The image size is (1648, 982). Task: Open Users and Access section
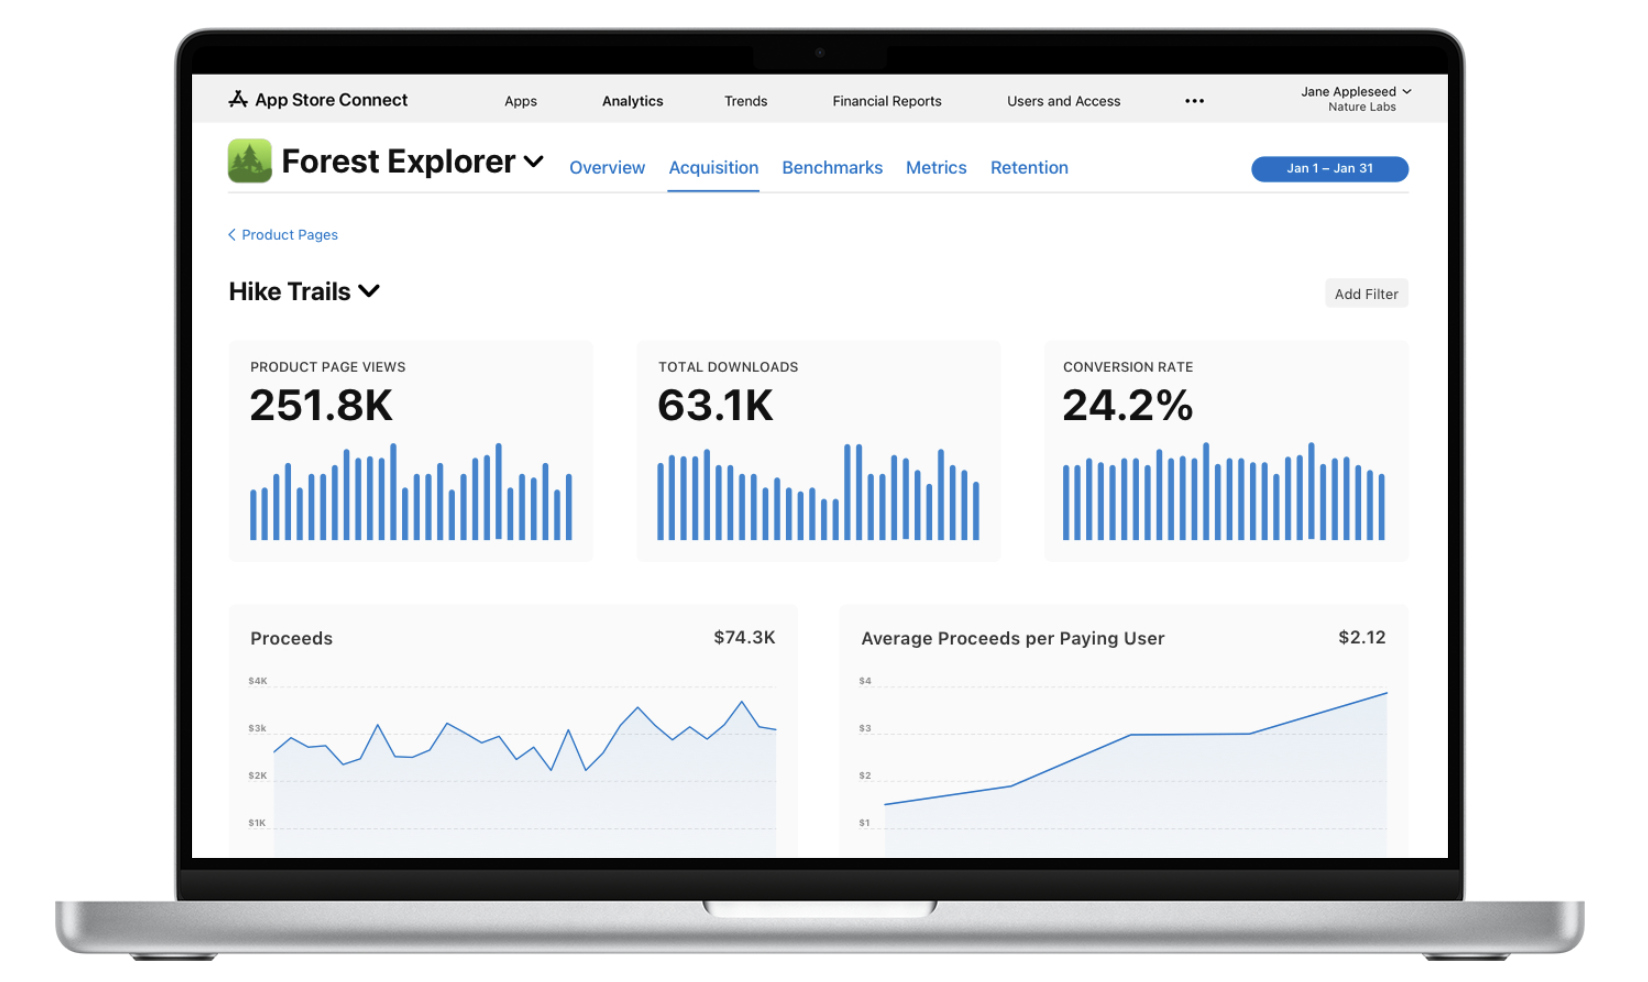pos(1063,101)
